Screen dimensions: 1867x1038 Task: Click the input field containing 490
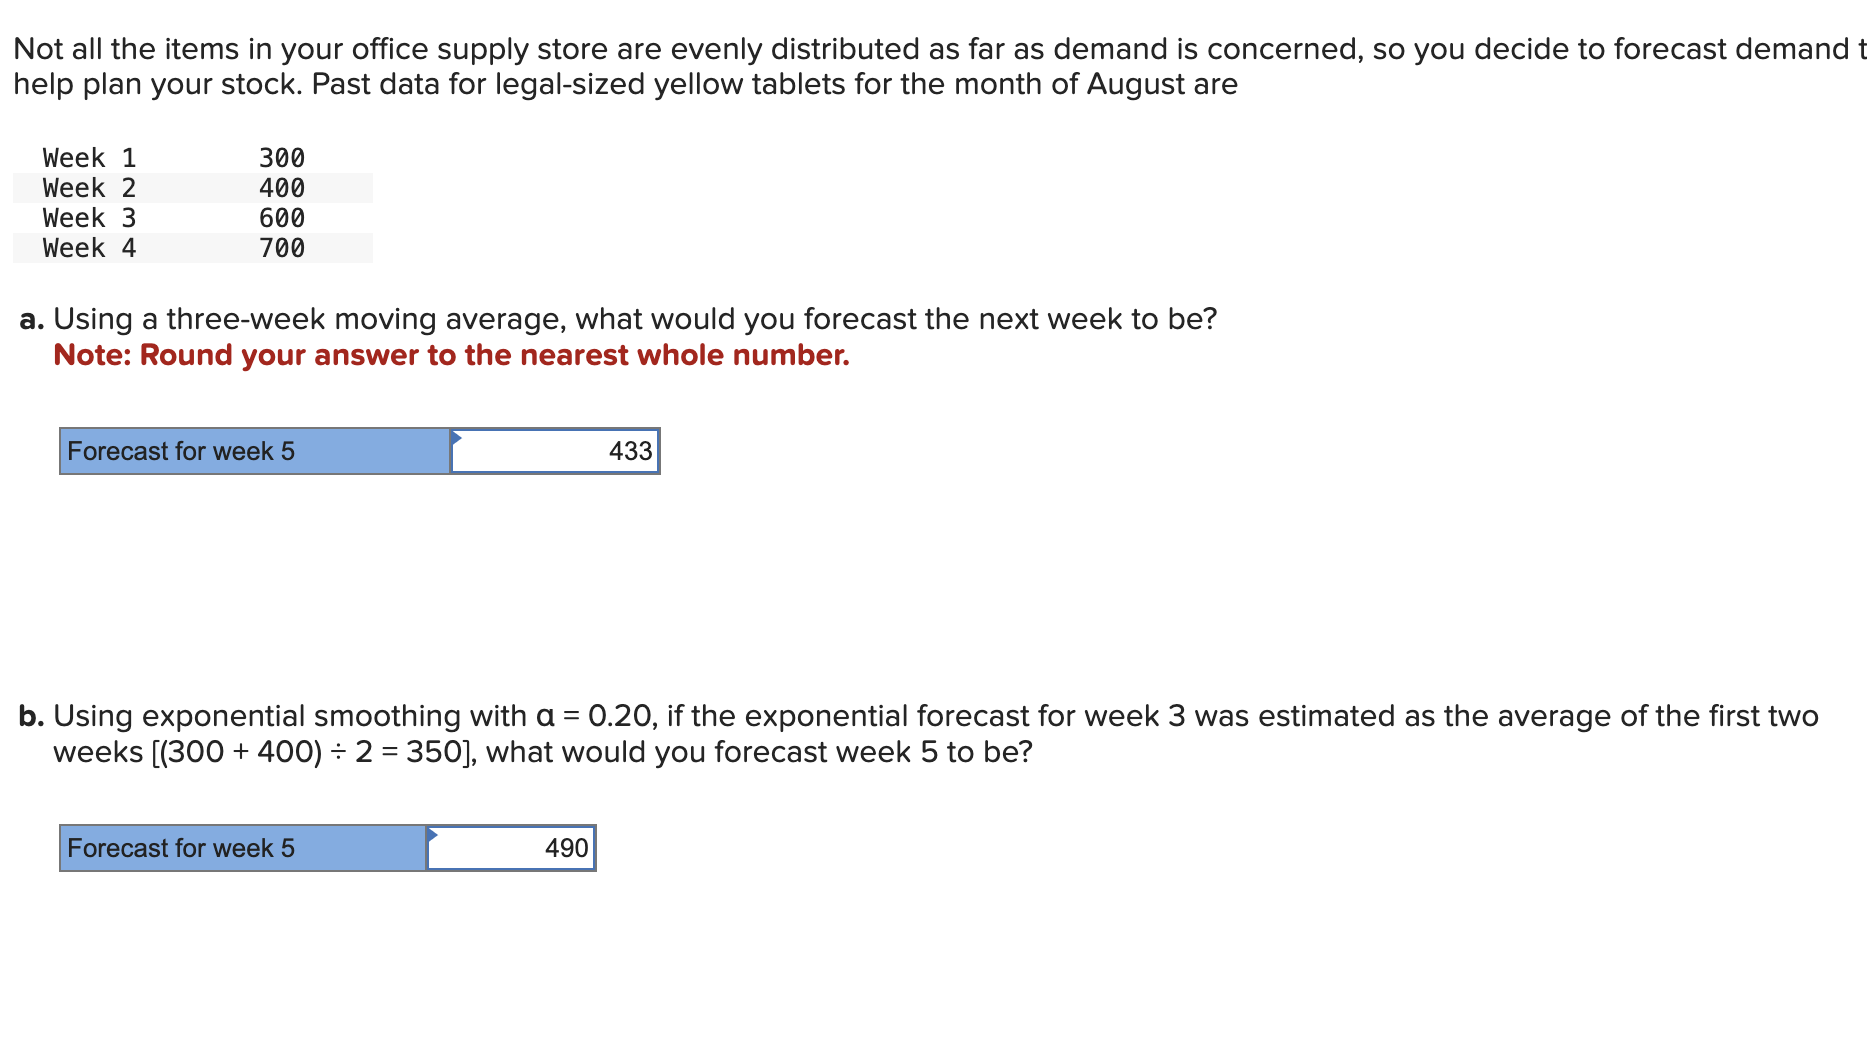pos(511,848)
